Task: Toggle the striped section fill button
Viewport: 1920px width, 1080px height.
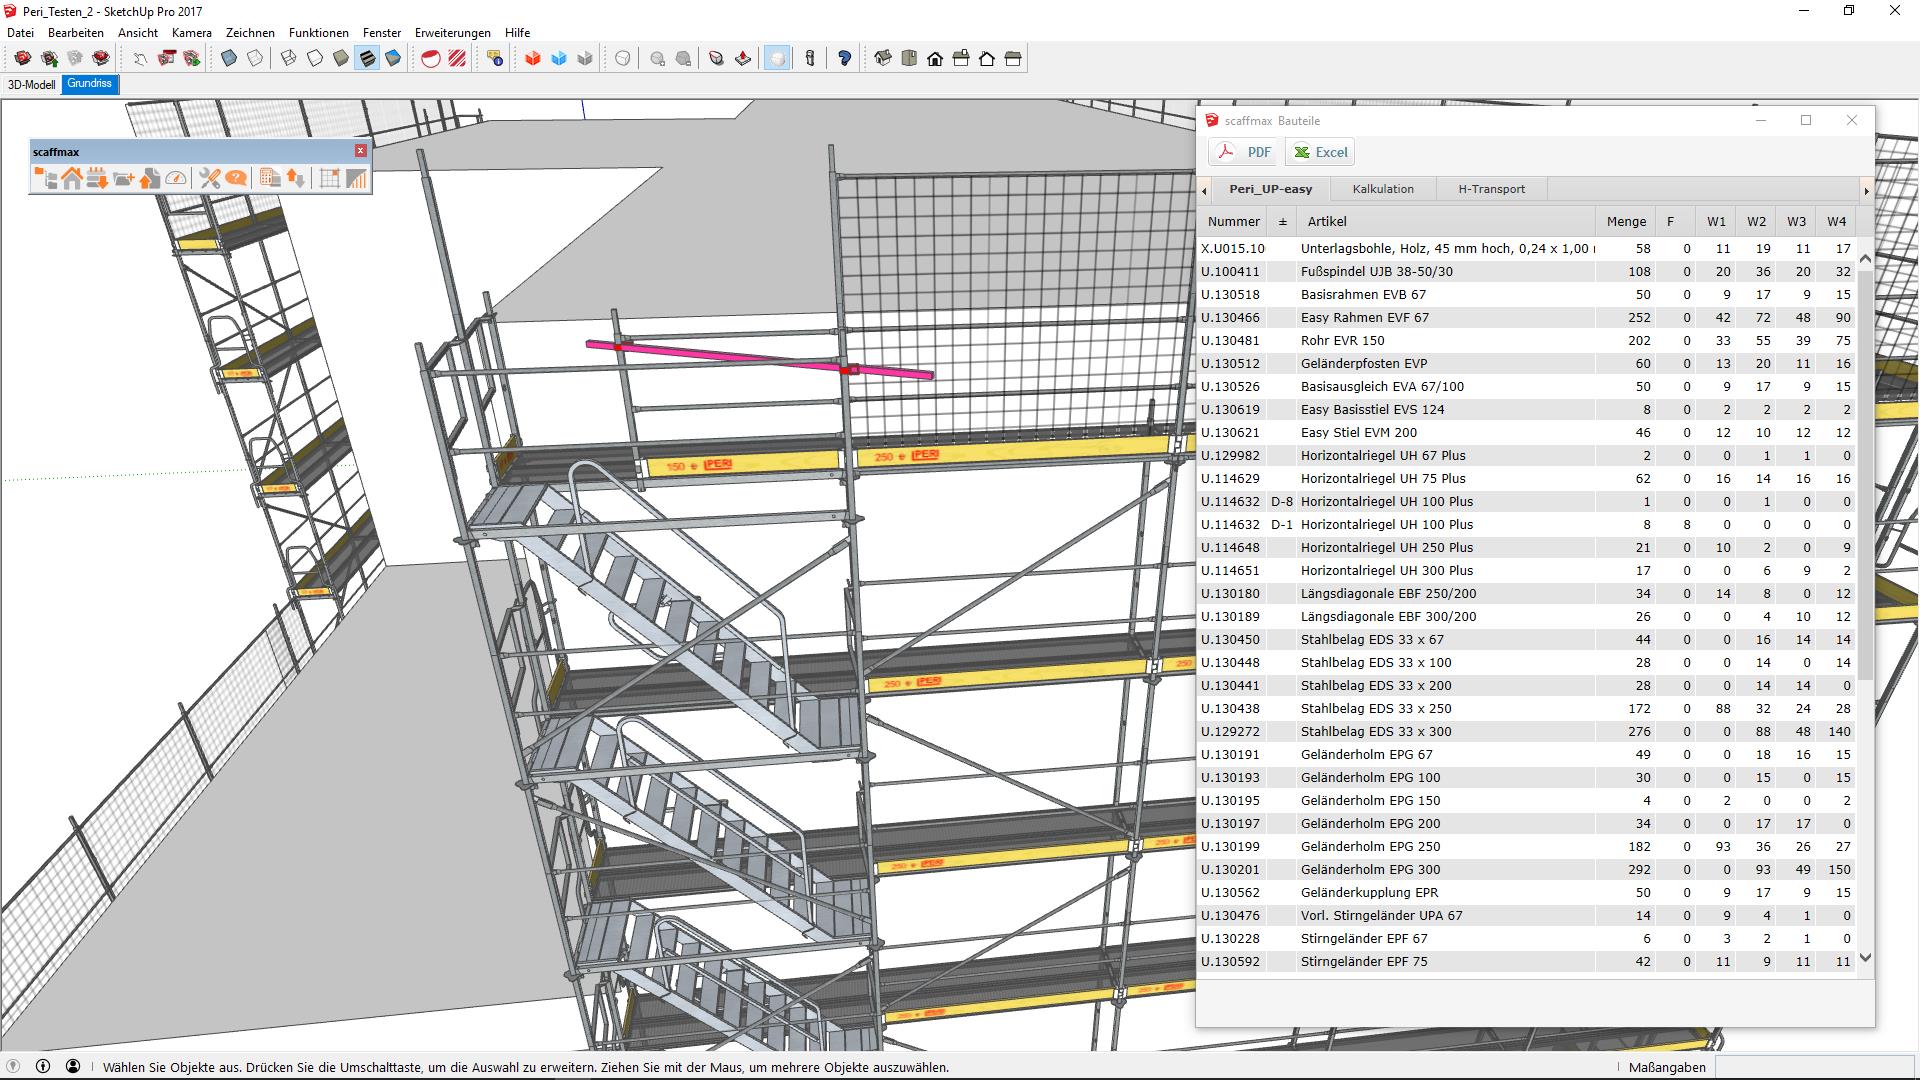Action: pyautogui.click(x=457, y=59)
